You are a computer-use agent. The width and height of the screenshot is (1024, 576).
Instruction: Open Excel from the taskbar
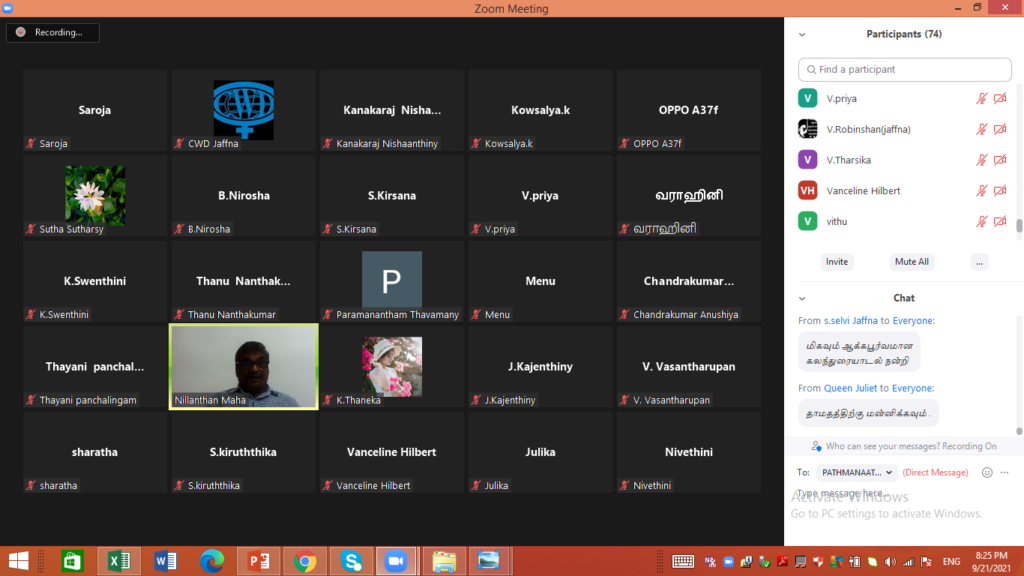(x=119, y=561)
